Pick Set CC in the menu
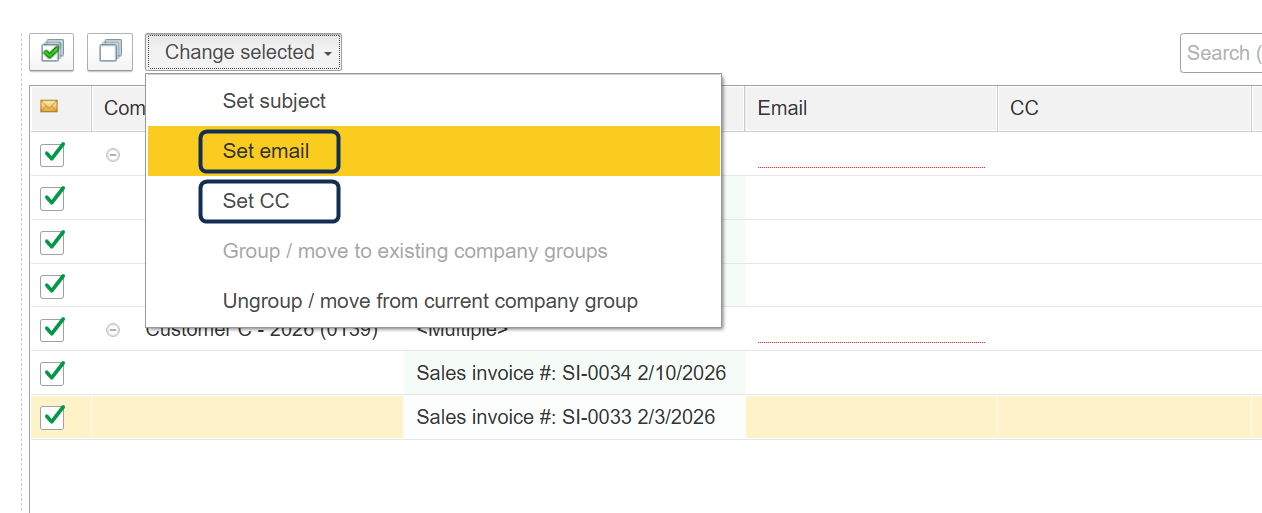Viewport: 1262px width, 513px height. coord(257,201)
